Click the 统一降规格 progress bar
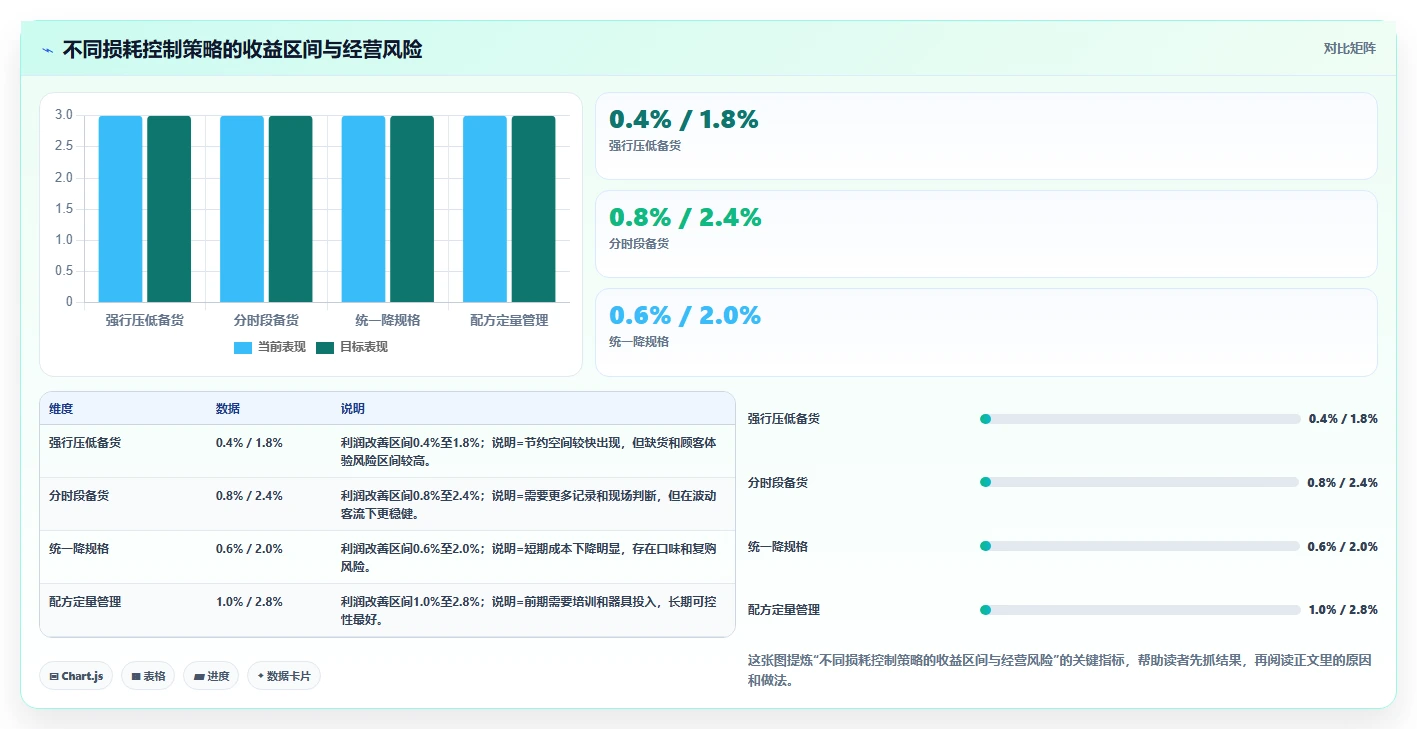Viewport: 1417px width, 729px height. pos(1140,546)
